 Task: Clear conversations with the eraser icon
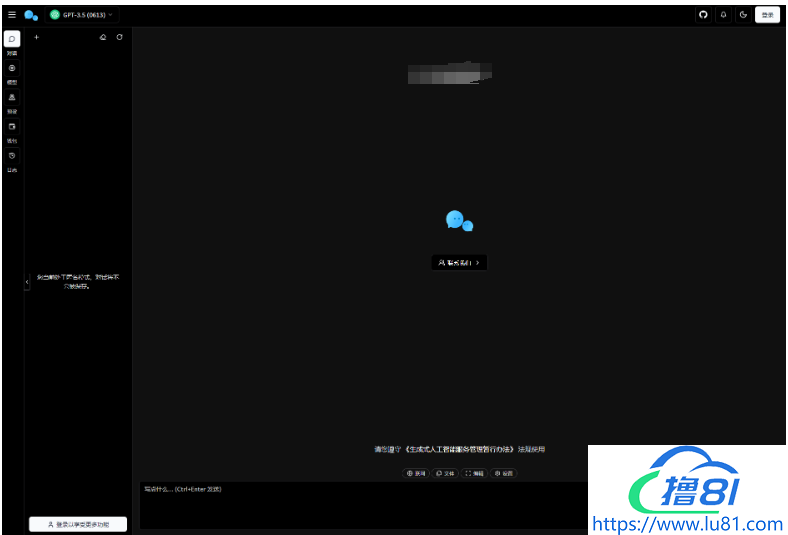click(103, 37)
